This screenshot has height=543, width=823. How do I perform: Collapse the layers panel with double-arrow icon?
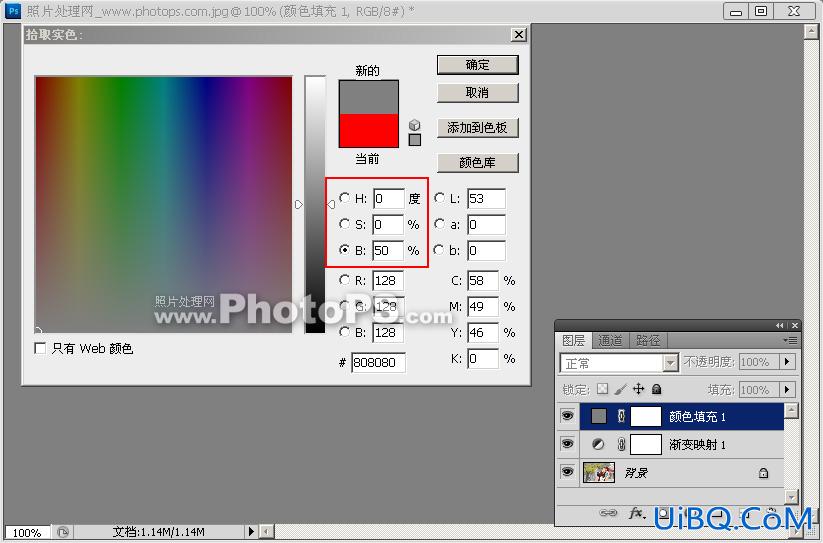click(779, 325)
